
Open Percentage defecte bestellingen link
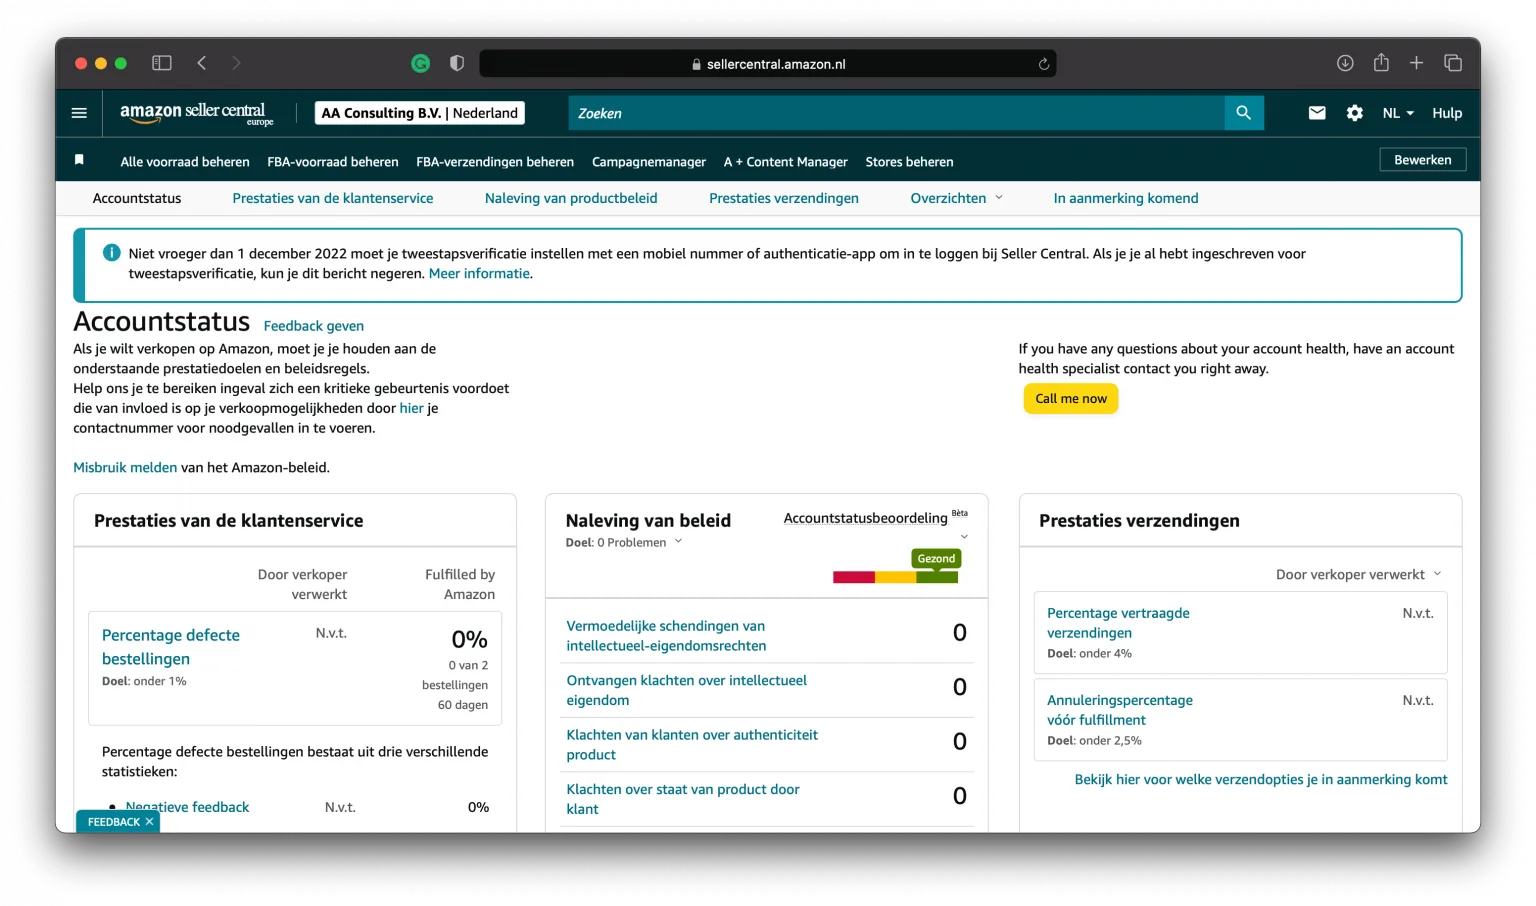tap(171, 647)
